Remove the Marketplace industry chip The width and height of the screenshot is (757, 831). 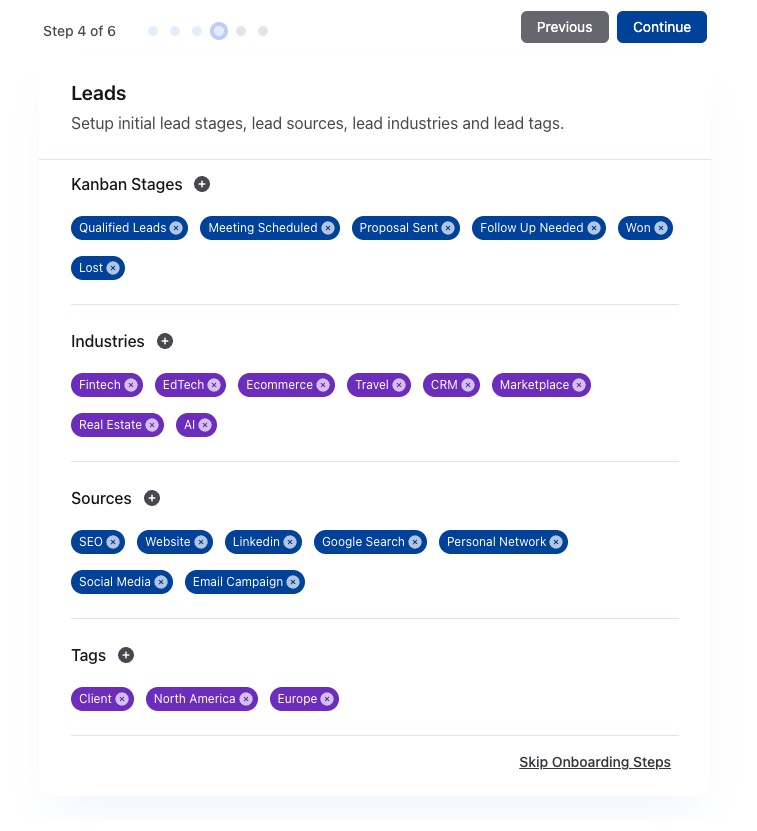point(579,385)
